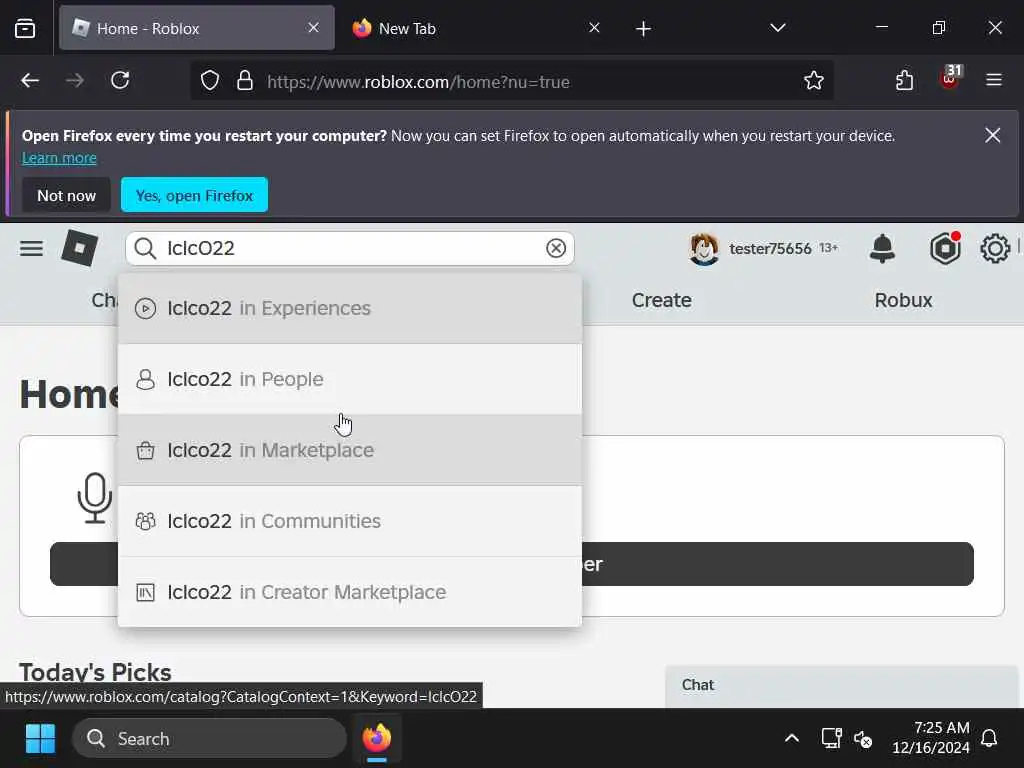
Task: Open the tracking protection shield
Action: (210, 81)
